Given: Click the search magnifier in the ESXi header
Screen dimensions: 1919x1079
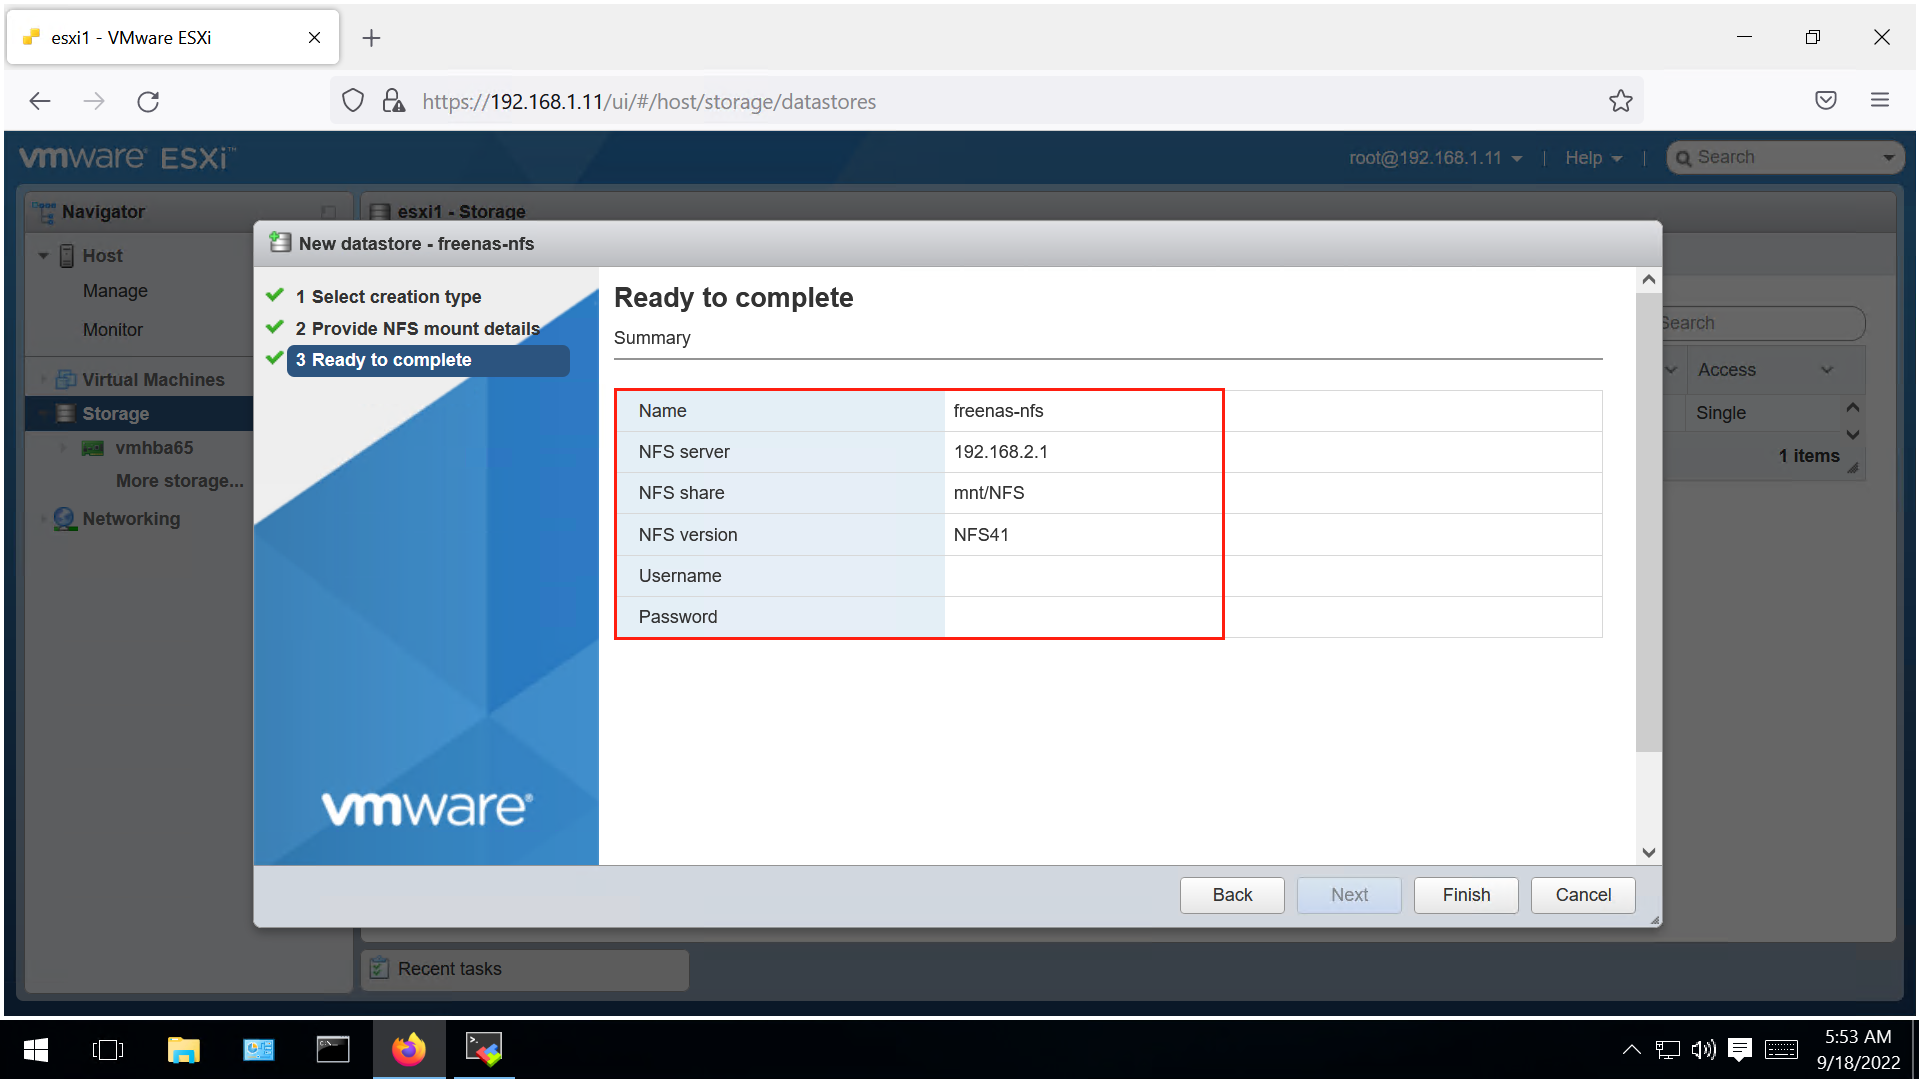Looking at the screenshot, I should [x=1684, y=157].
